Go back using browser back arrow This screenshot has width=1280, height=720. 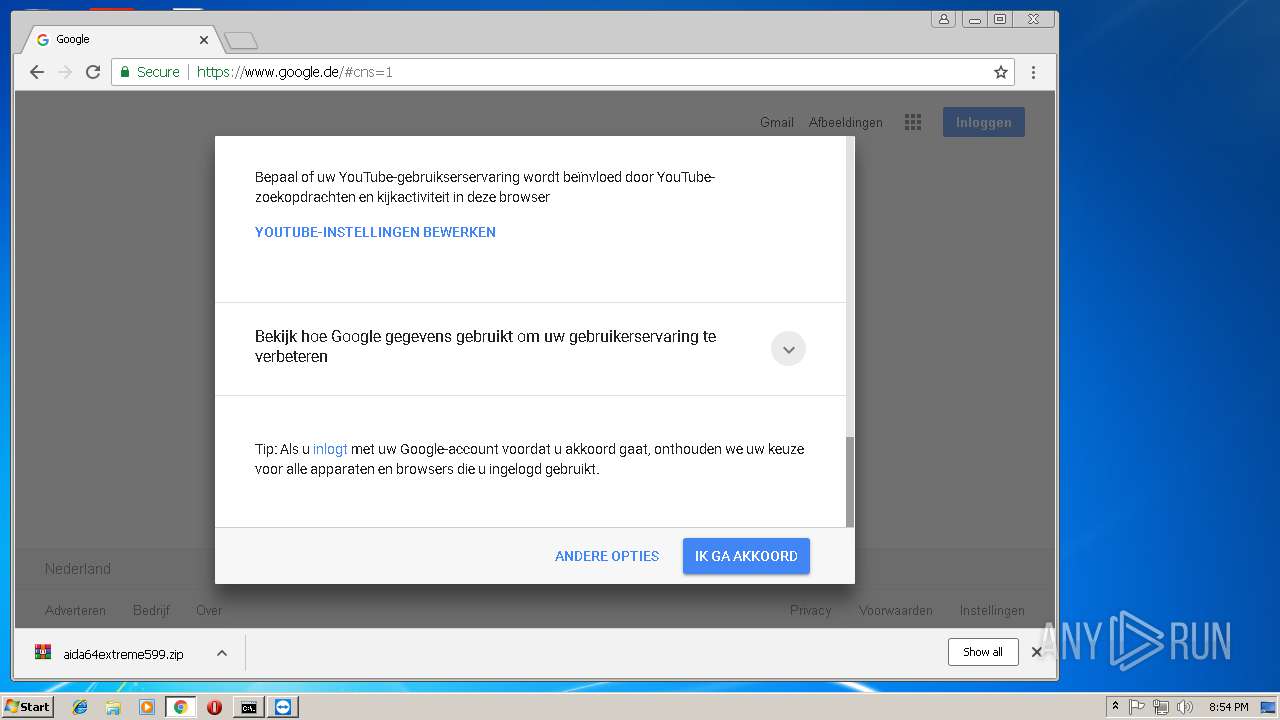pos(37,72)
